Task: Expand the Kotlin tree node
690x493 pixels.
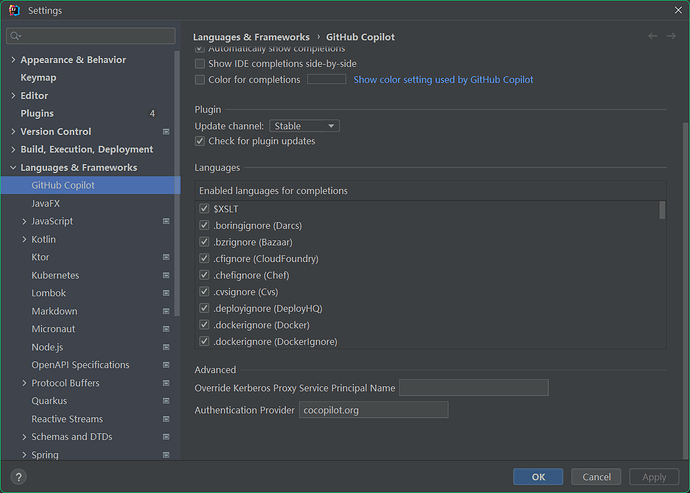Action: point(24,239)
